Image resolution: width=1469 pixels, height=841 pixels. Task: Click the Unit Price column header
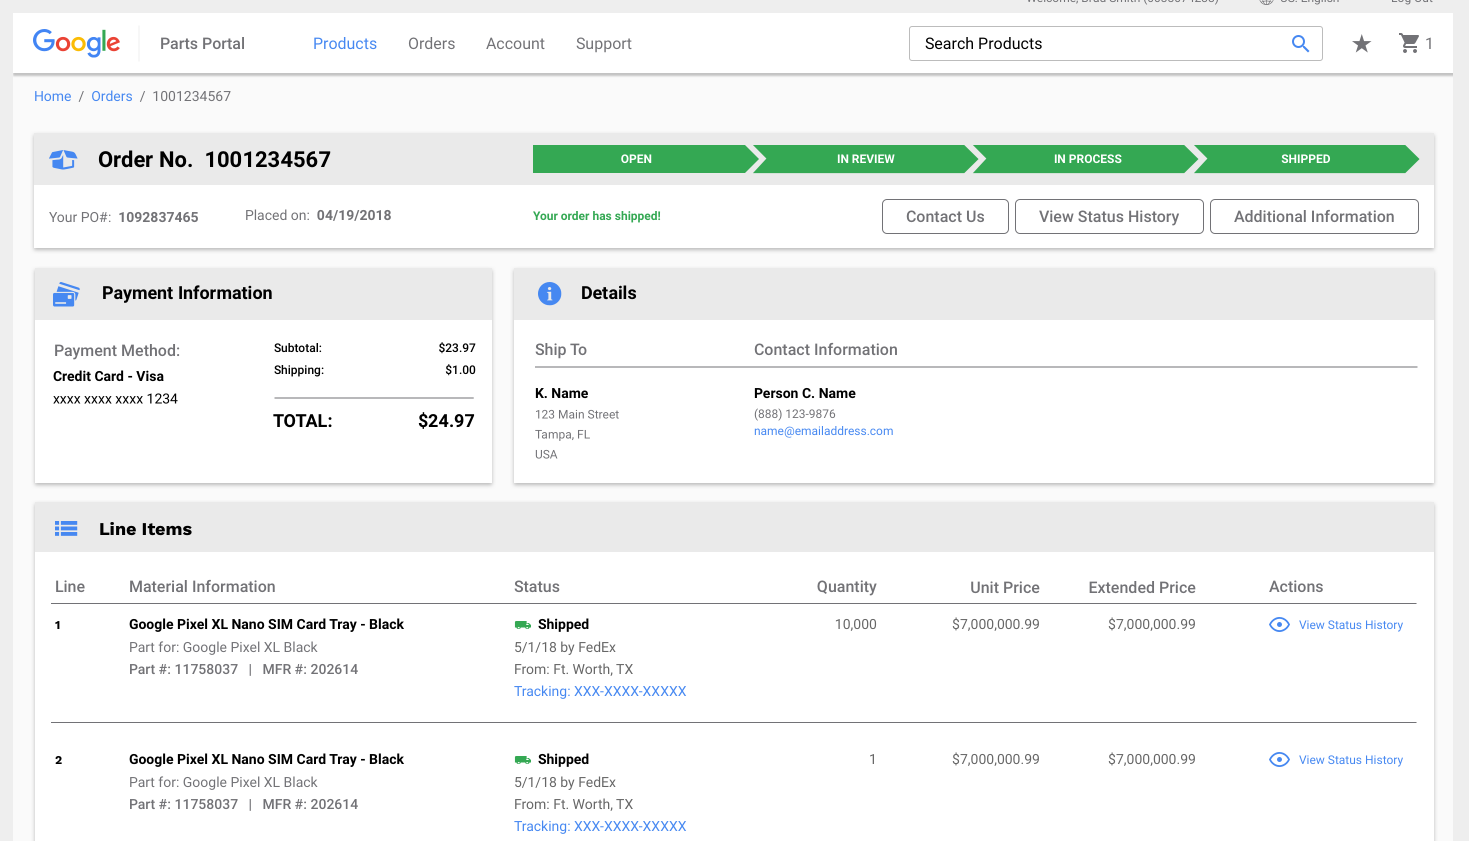tap(1005, 588)
